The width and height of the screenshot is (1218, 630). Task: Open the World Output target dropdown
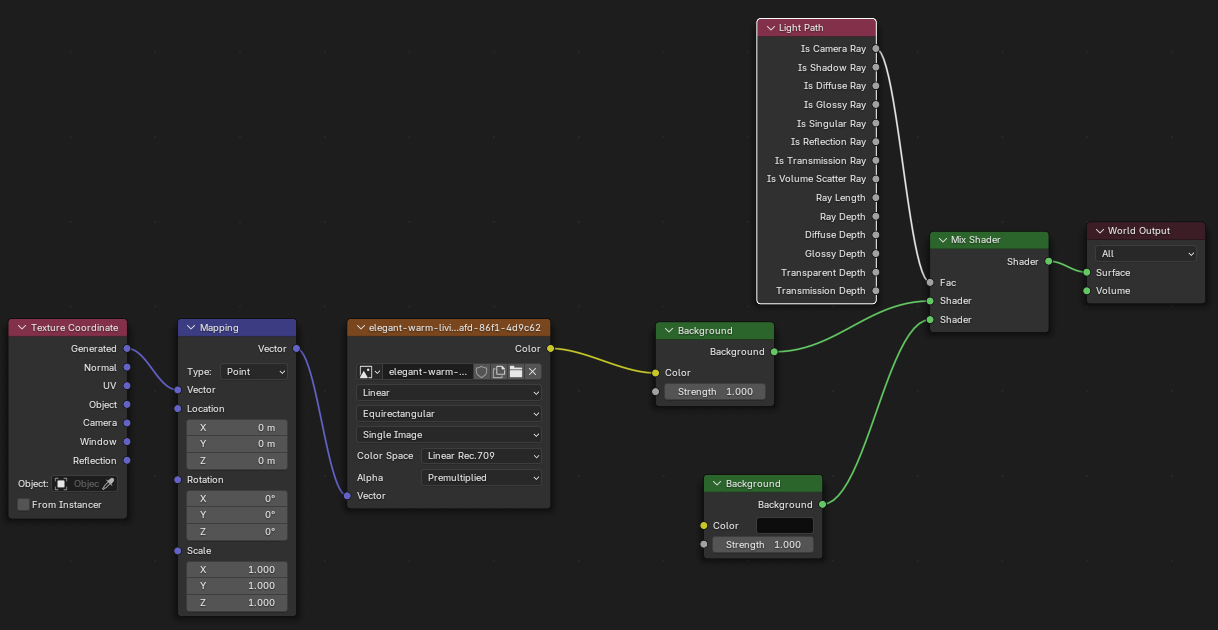click(x=1145, y=254)
